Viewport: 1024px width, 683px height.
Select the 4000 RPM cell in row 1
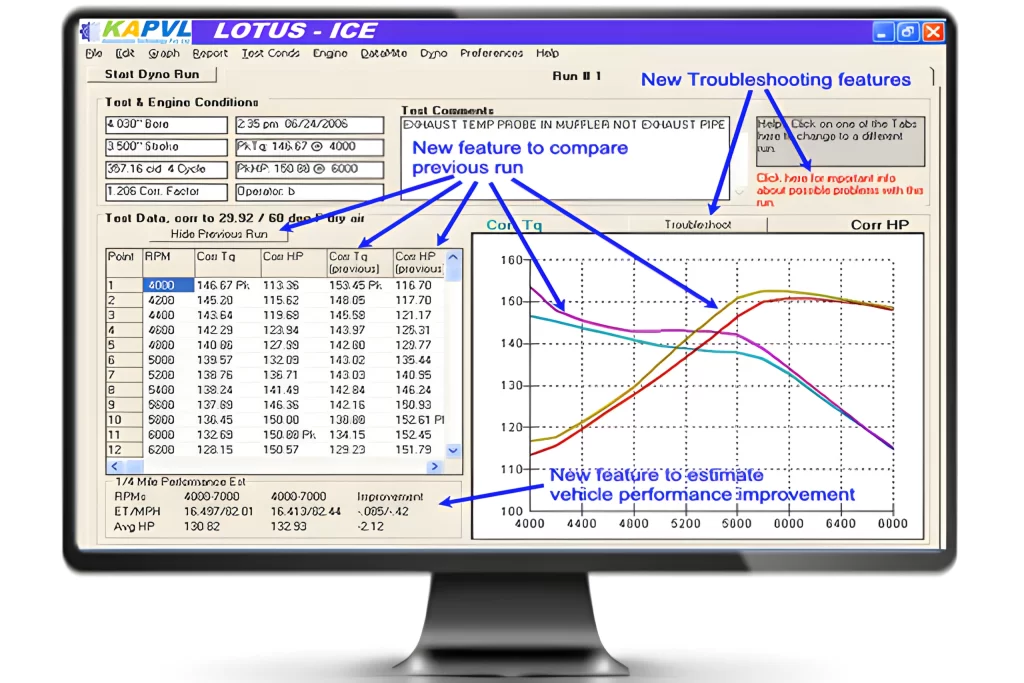[167, 285]
